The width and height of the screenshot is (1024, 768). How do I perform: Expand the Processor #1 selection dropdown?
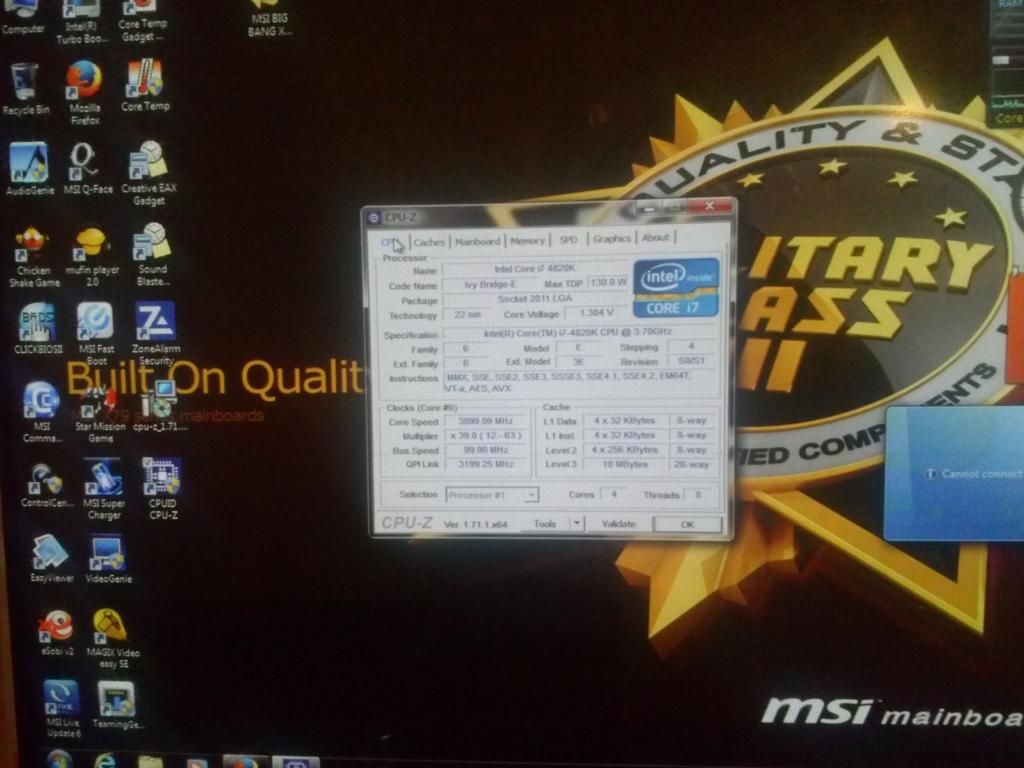(x=492, y=495)
